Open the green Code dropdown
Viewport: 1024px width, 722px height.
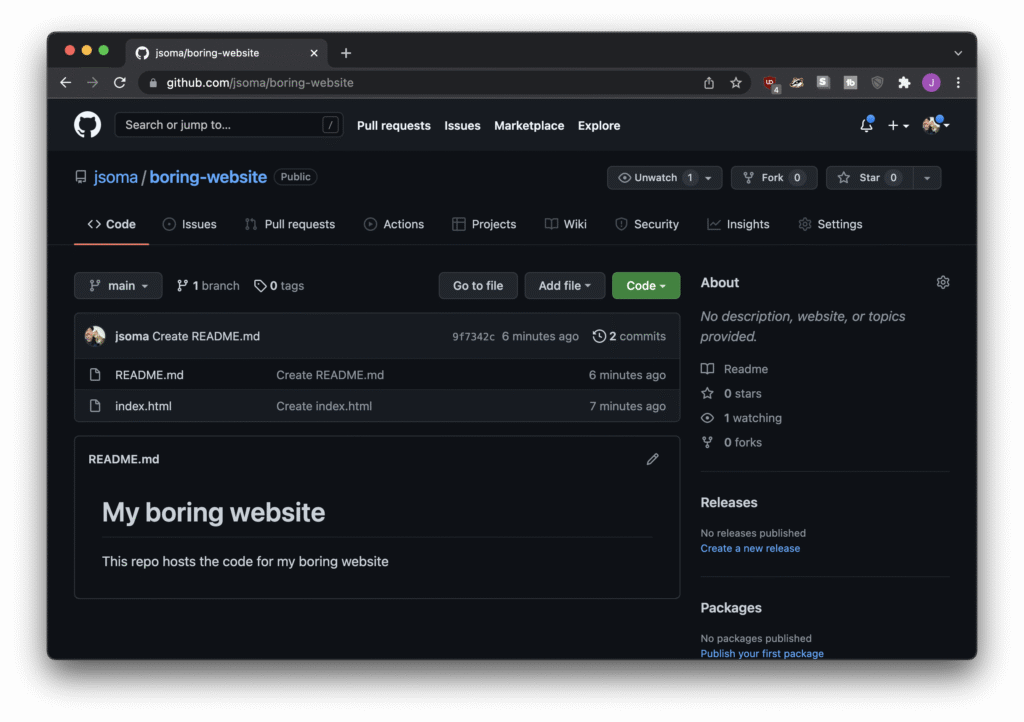tap(645, 286)
